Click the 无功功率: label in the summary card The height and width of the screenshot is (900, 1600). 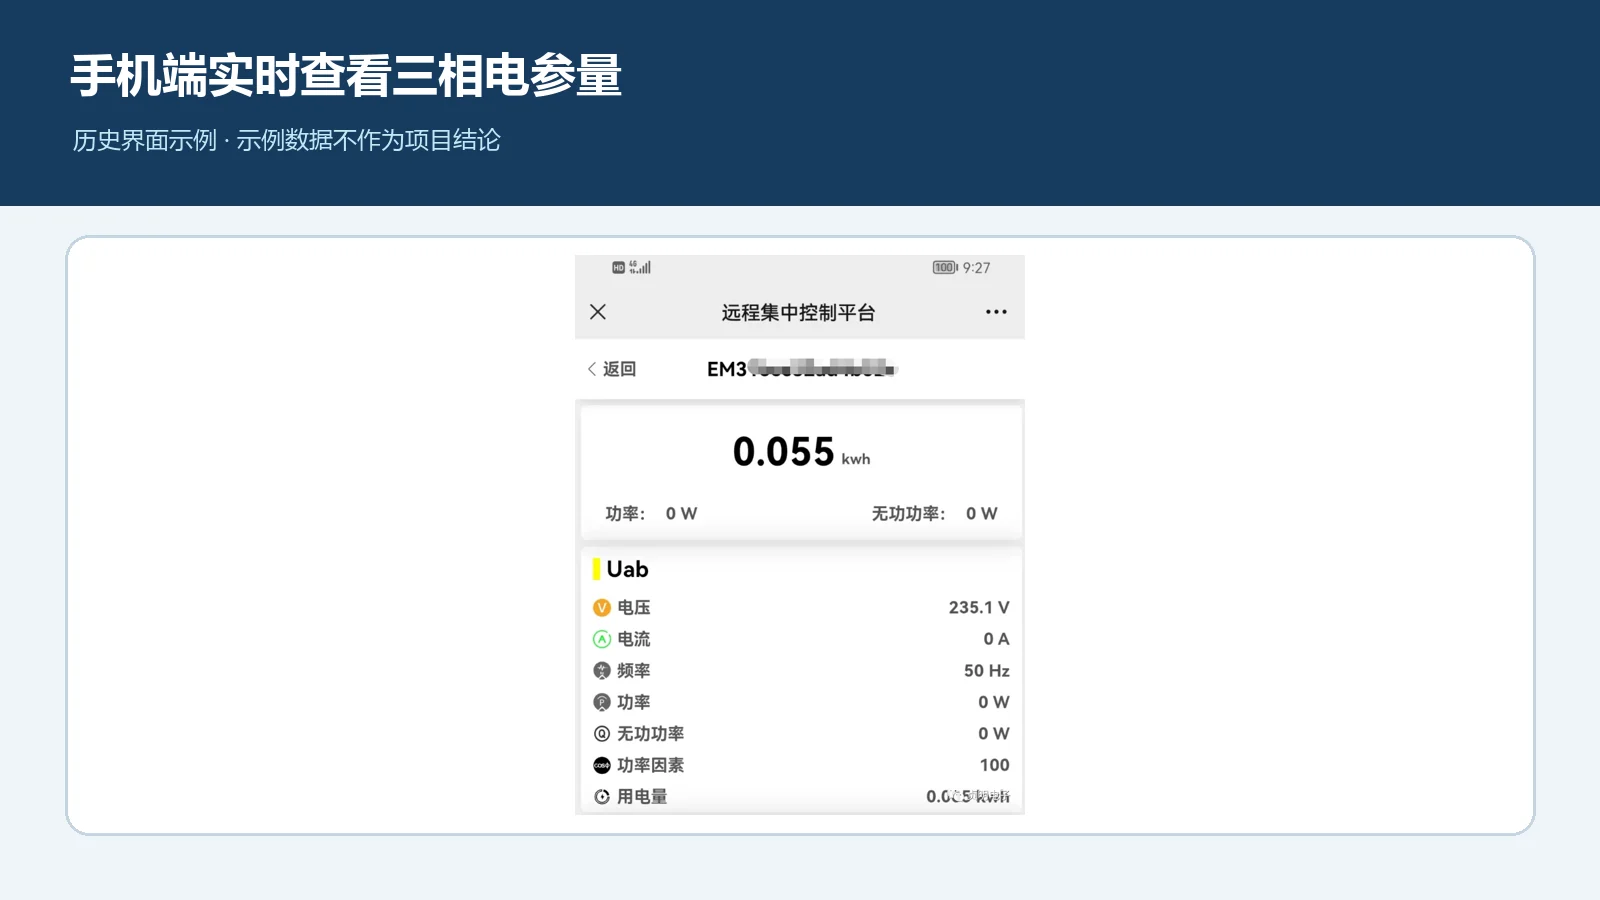point(908,514)
